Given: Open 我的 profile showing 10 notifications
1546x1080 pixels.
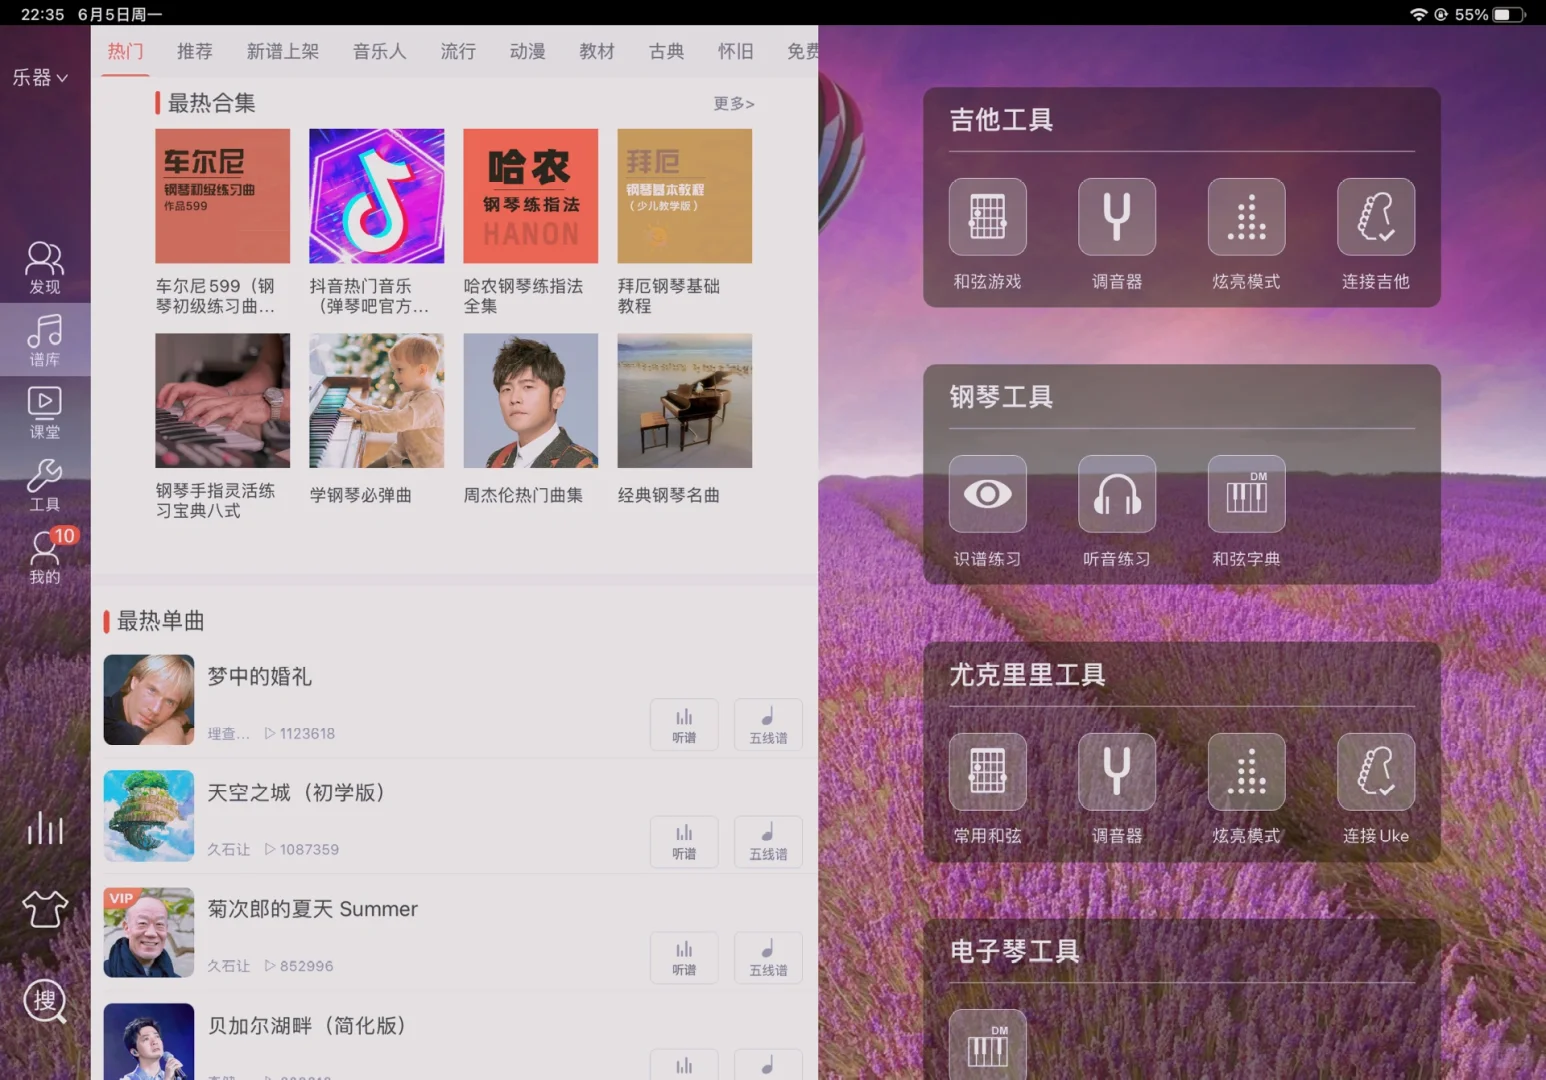Looking at the screenshot, I should [x=44, y=558].
